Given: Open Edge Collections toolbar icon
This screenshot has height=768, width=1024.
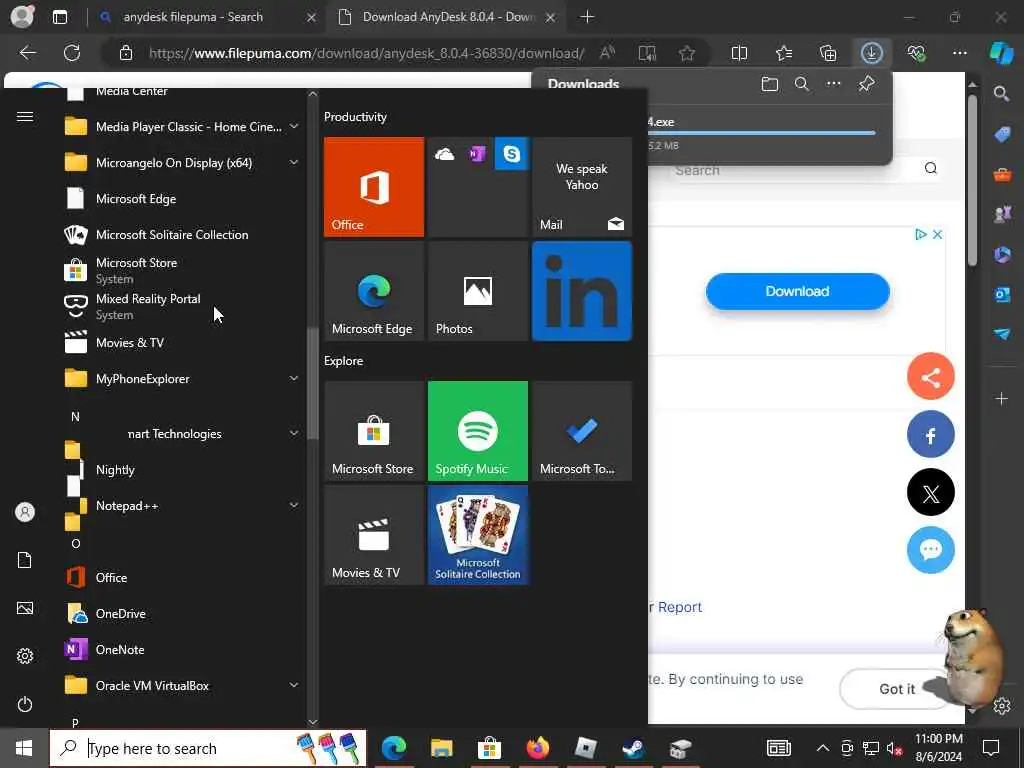Looking at the screenshot, I should (828, 53).
